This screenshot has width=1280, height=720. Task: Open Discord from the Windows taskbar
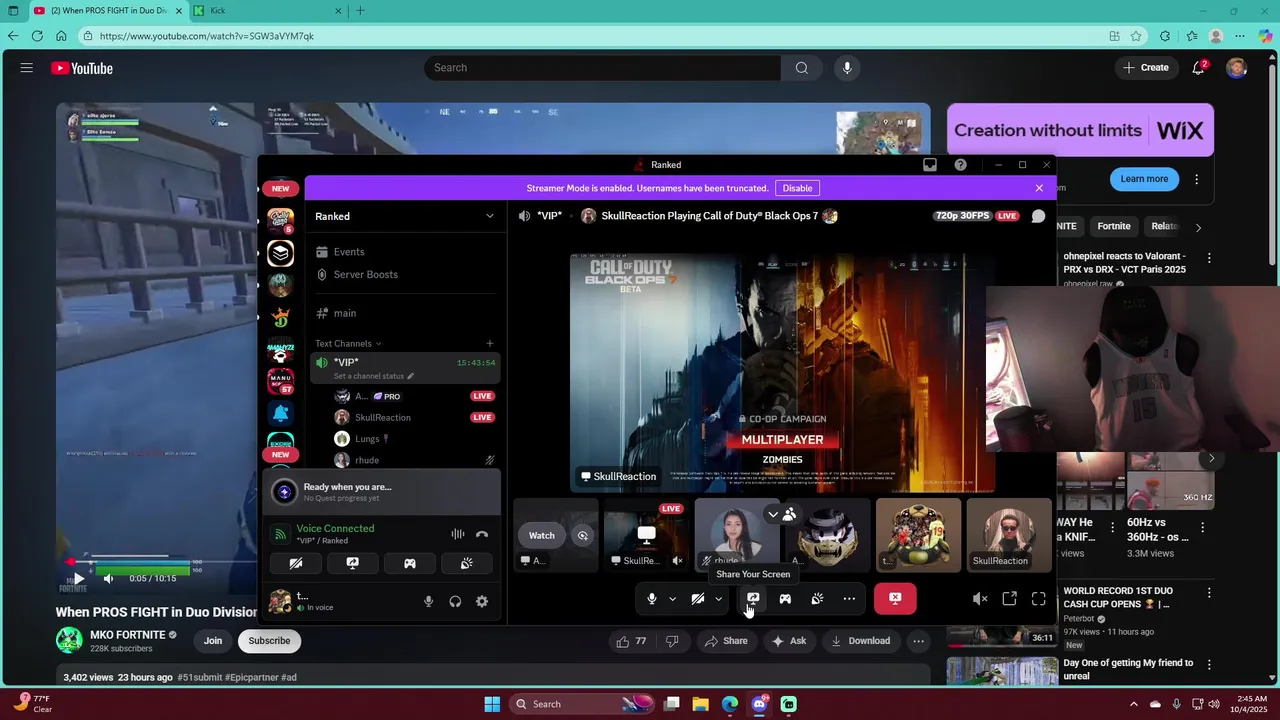click(x=759, y=704)
